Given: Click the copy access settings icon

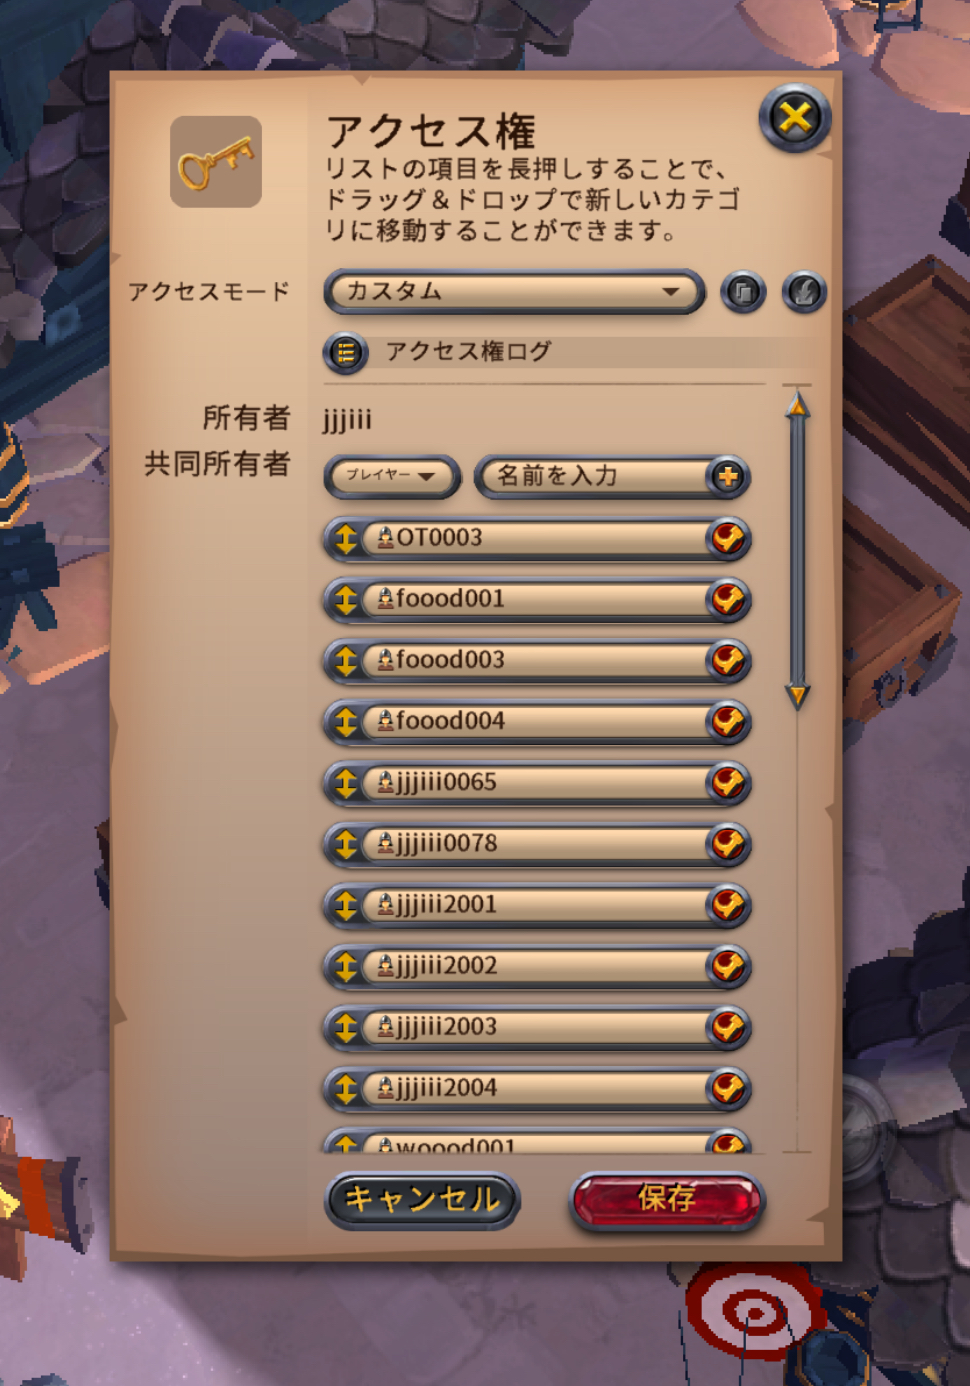Looking at the screenshot, I should click(x=743, y=292).
